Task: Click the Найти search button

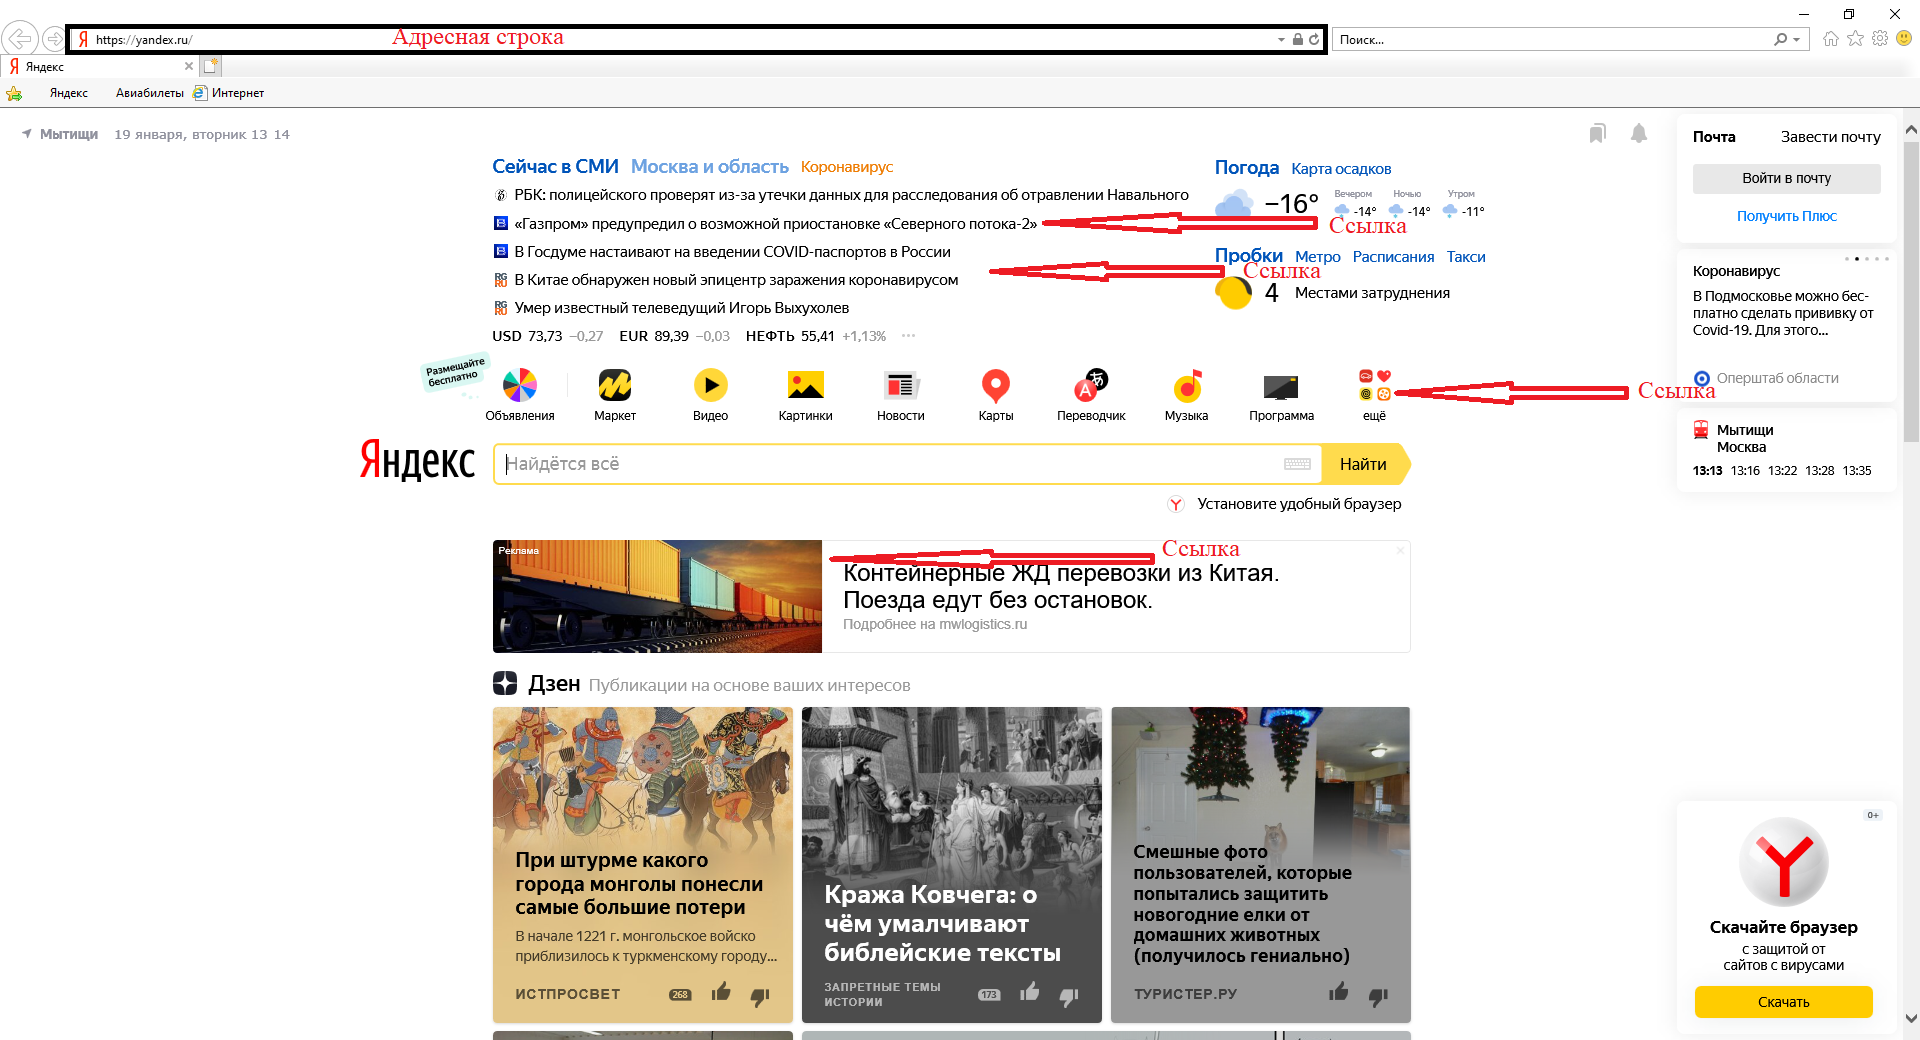Action: pyautogui.click(x=1365, y=464)
